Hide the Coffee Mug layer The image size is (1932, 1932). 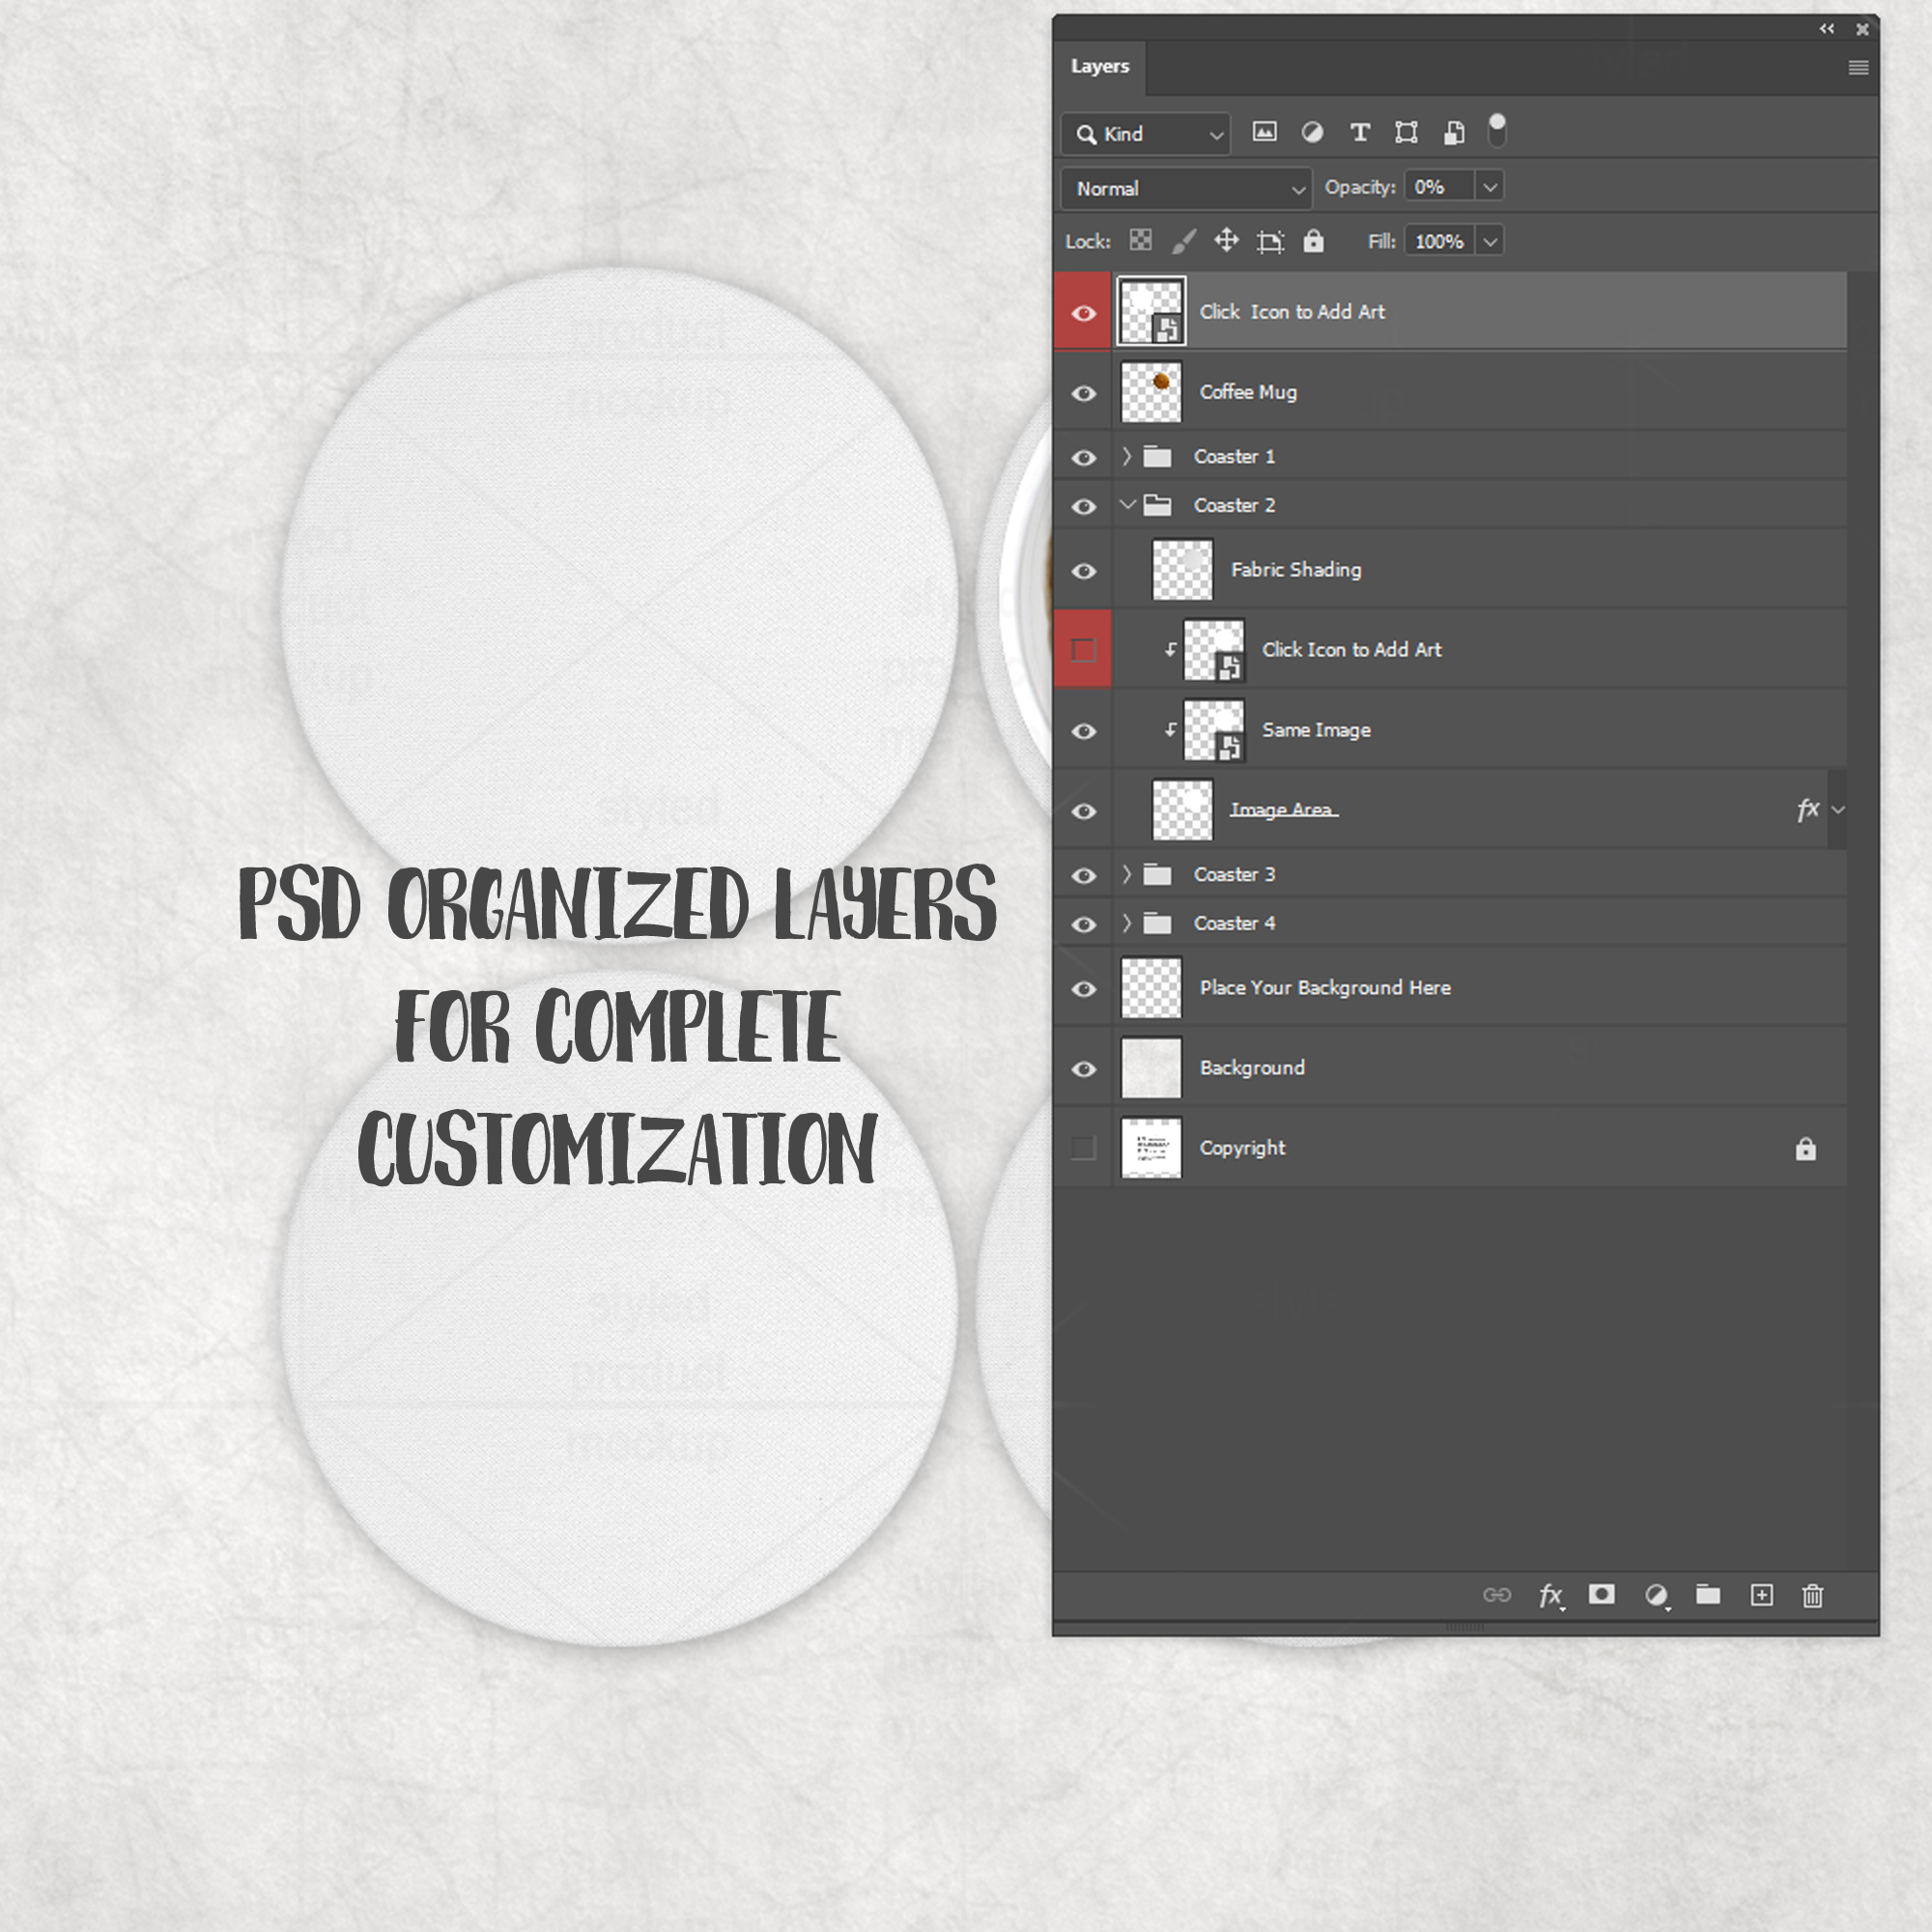1083,393
